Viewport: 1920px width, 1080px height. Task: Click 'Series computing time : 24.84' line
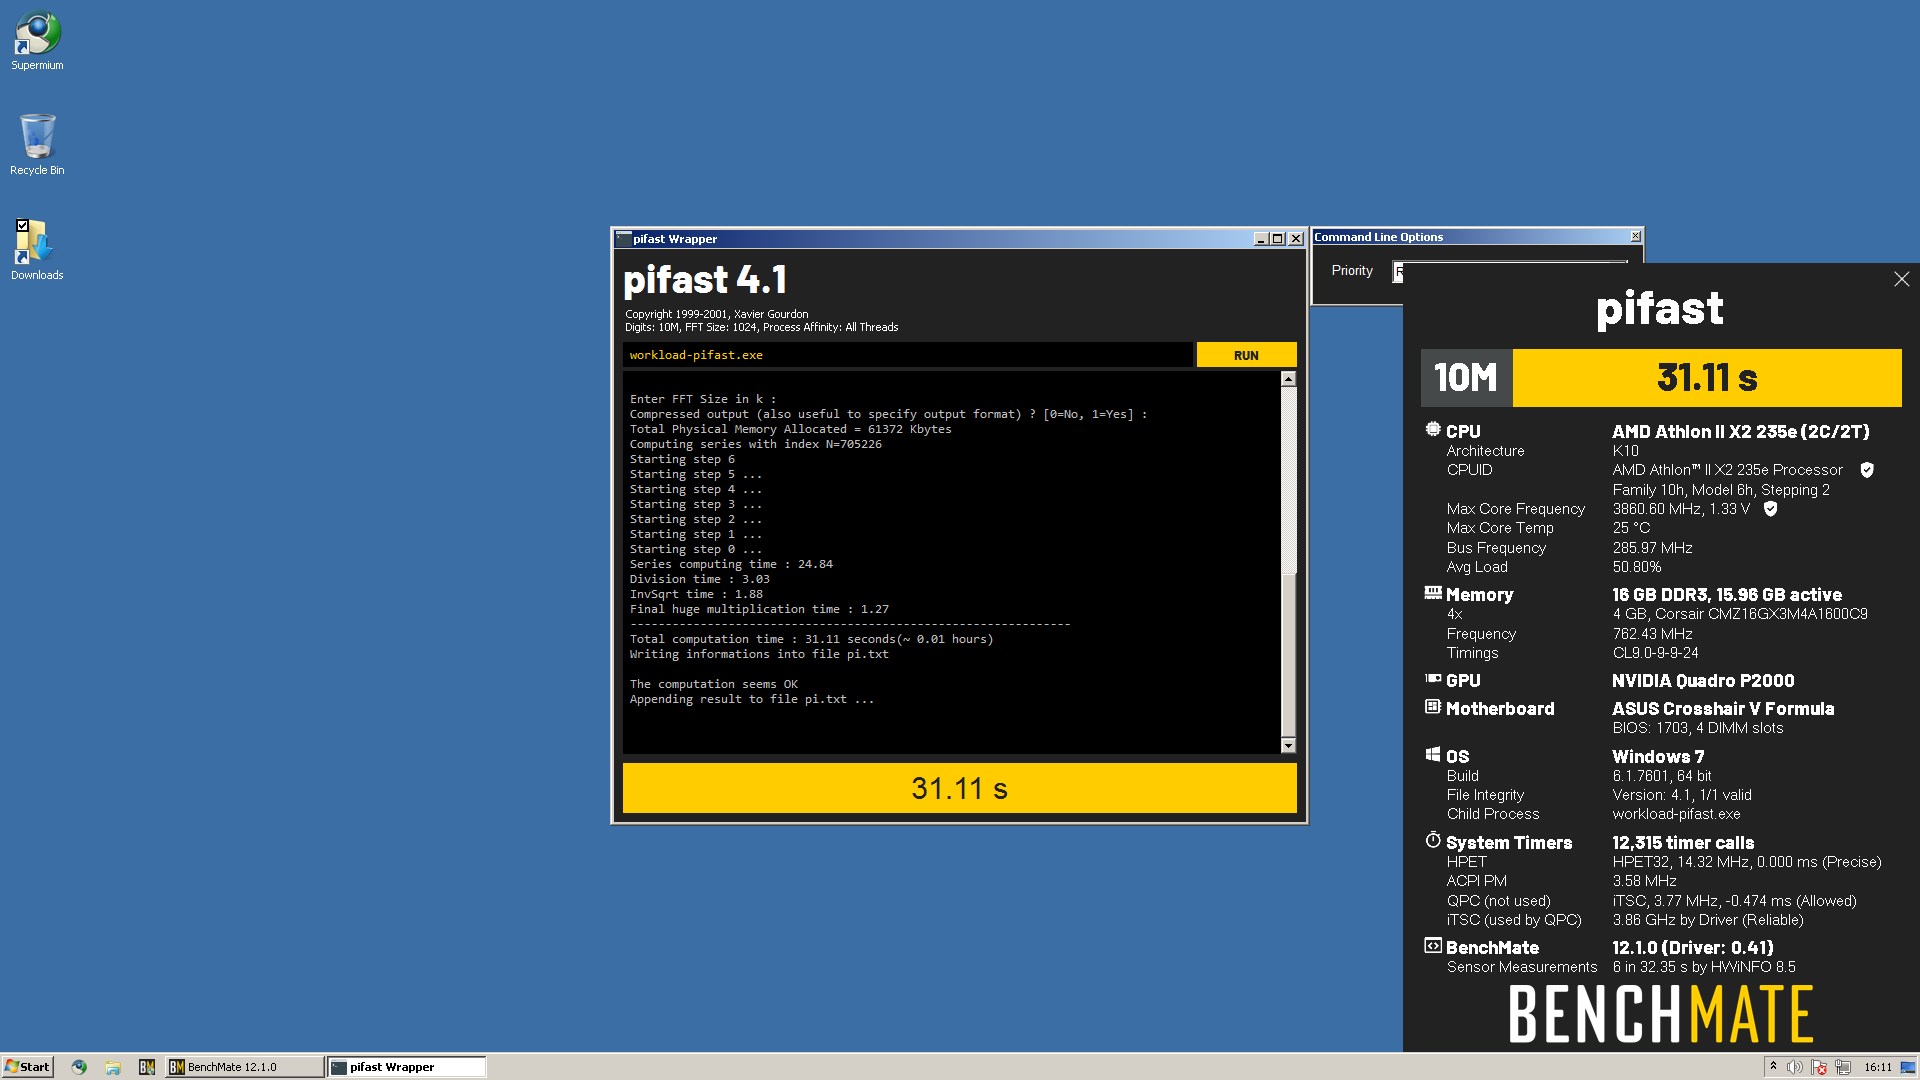point(731,564)
